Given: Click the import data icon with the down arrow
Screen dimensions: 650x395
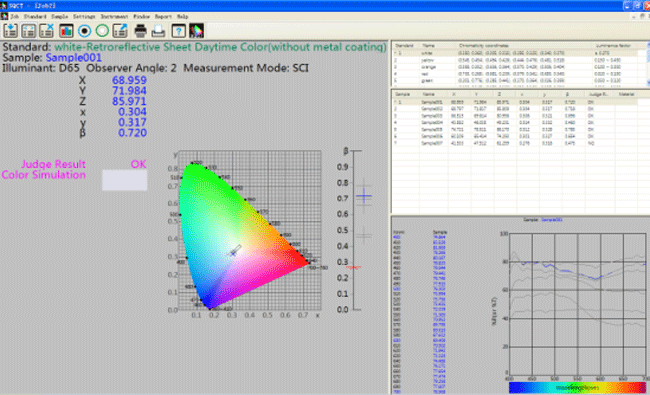Looking at the screenshot, I should coord(10,31).
